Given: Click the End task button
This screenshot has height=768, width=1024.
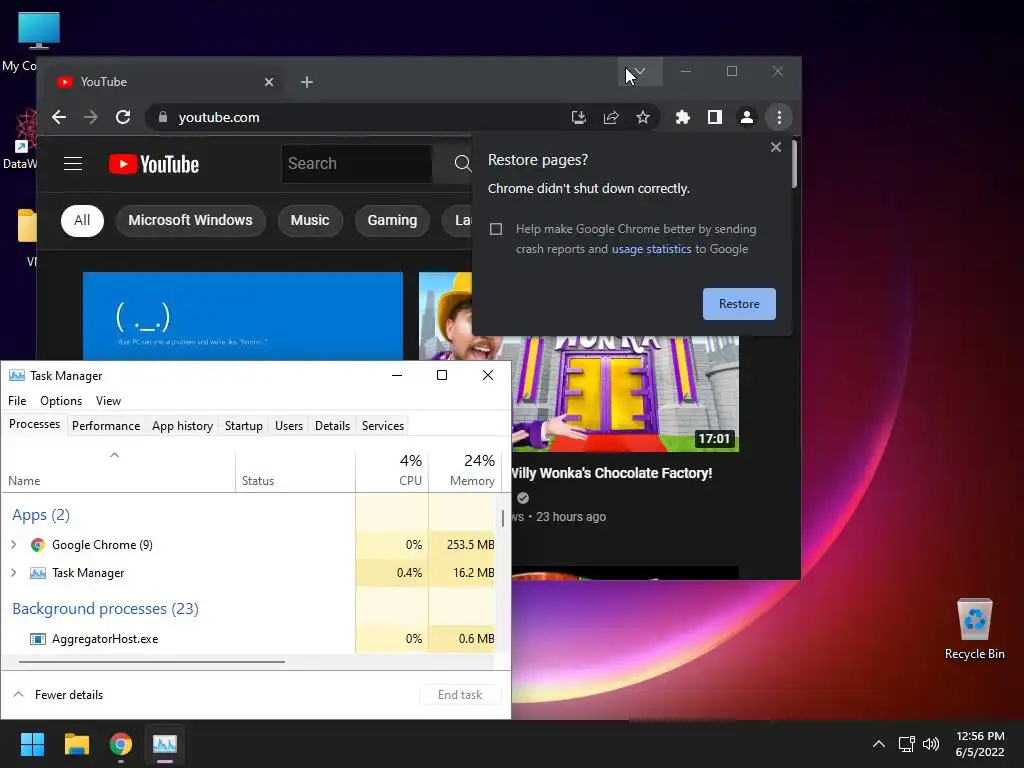Looking at the screenshot, I should click(x=460, y=695).
